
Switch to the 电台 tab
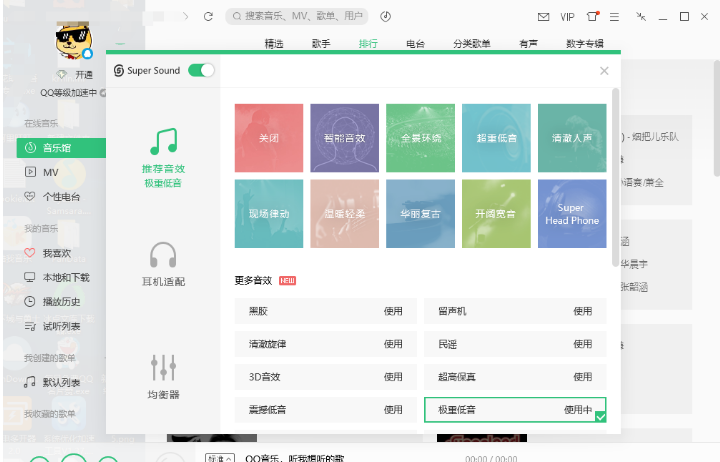point(415,44)
